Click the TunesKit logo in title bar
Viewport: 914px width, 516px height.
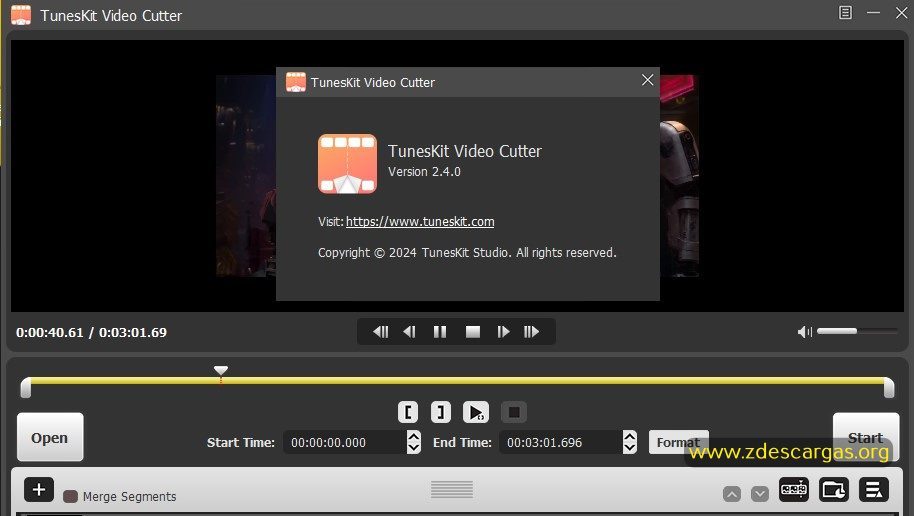pyautogui.click(x=21, y=15)
